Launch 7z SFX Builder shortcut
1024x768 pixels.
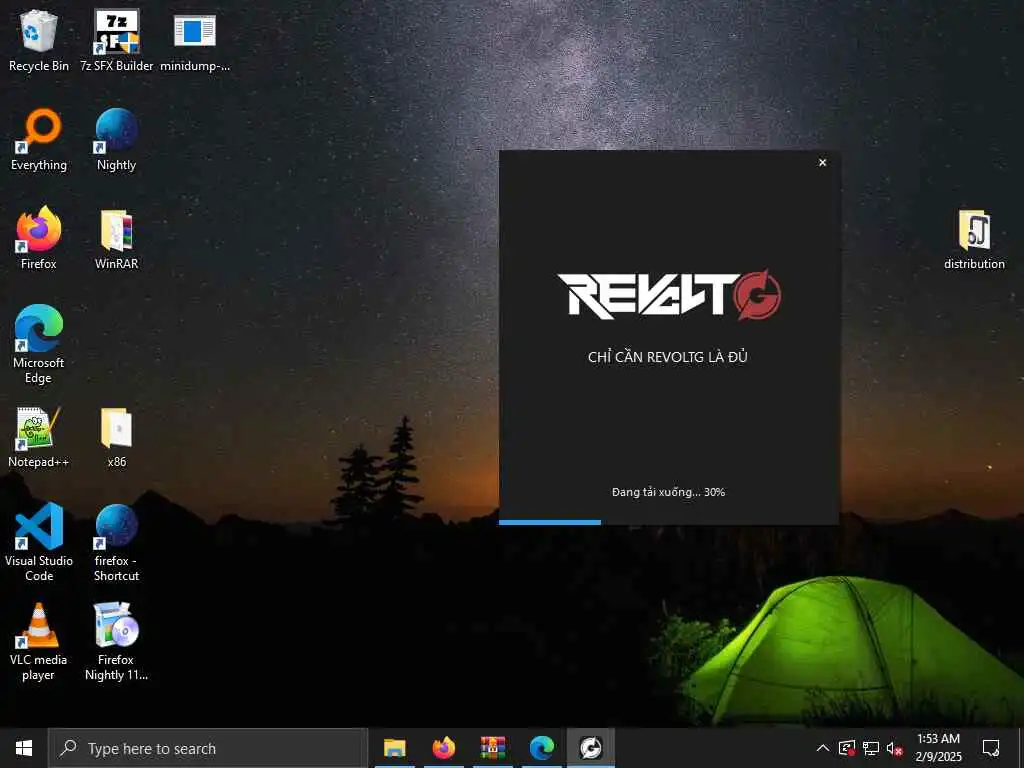tap(116, 40)
